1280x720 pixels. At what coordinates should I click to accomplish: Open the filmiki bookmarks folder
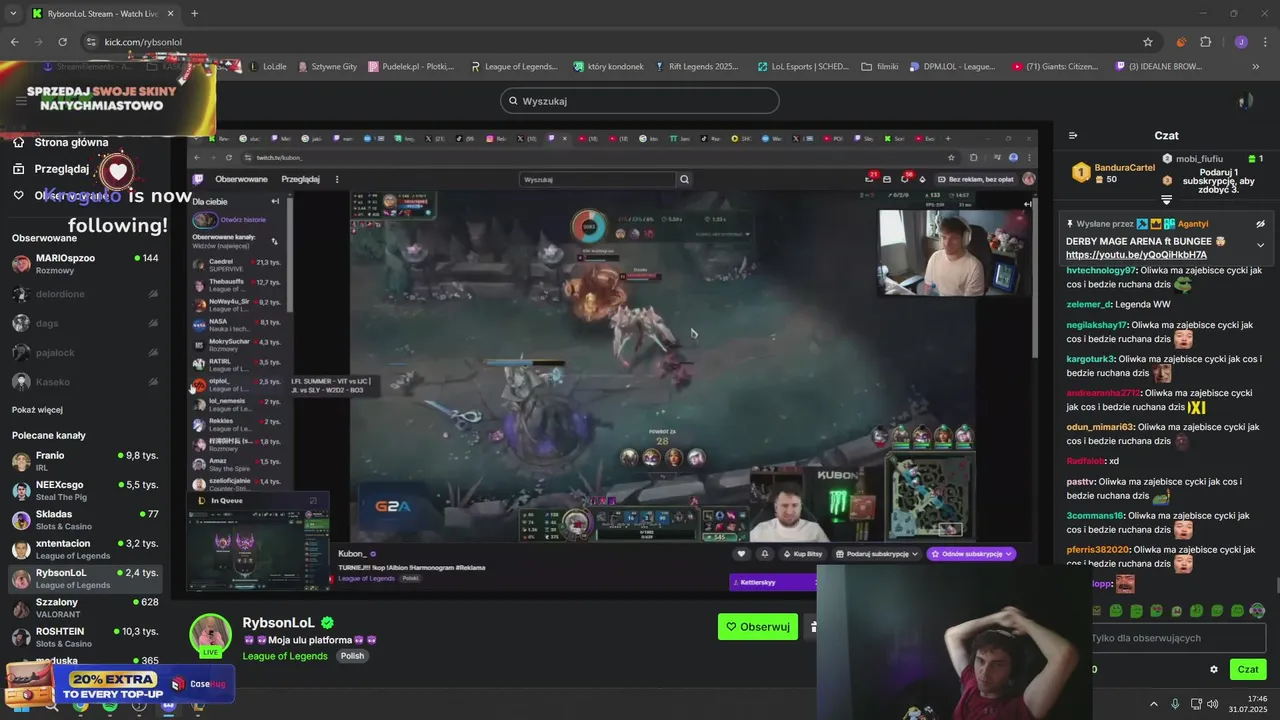pos(880,67)
